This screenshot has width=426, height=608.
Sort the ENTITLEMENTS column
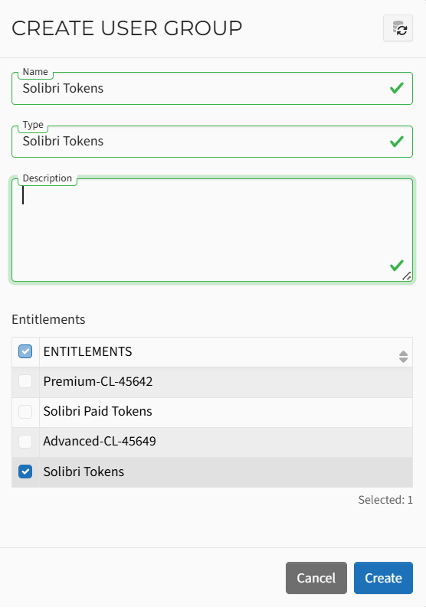(403, 356)
